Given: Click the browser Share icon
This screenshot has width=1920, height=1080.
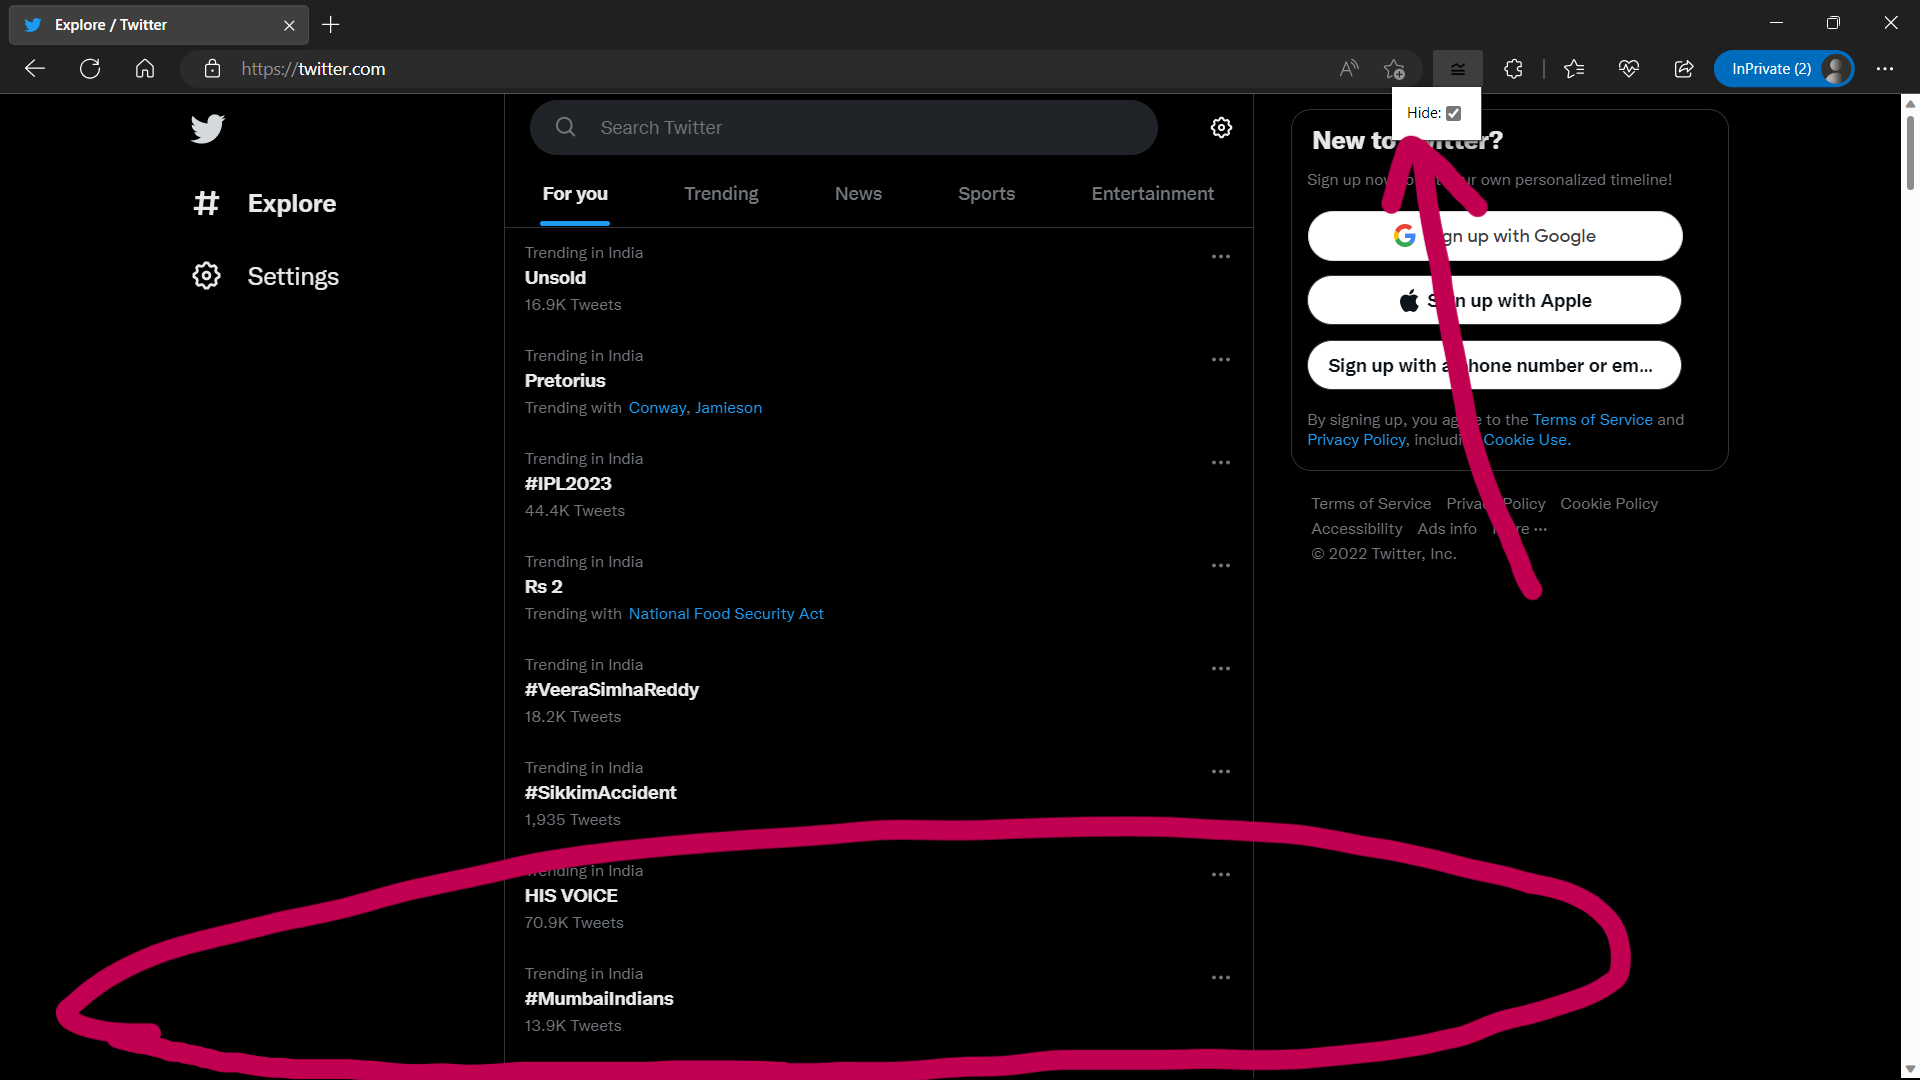Looking at the screenshot, I should (1684, 69).
